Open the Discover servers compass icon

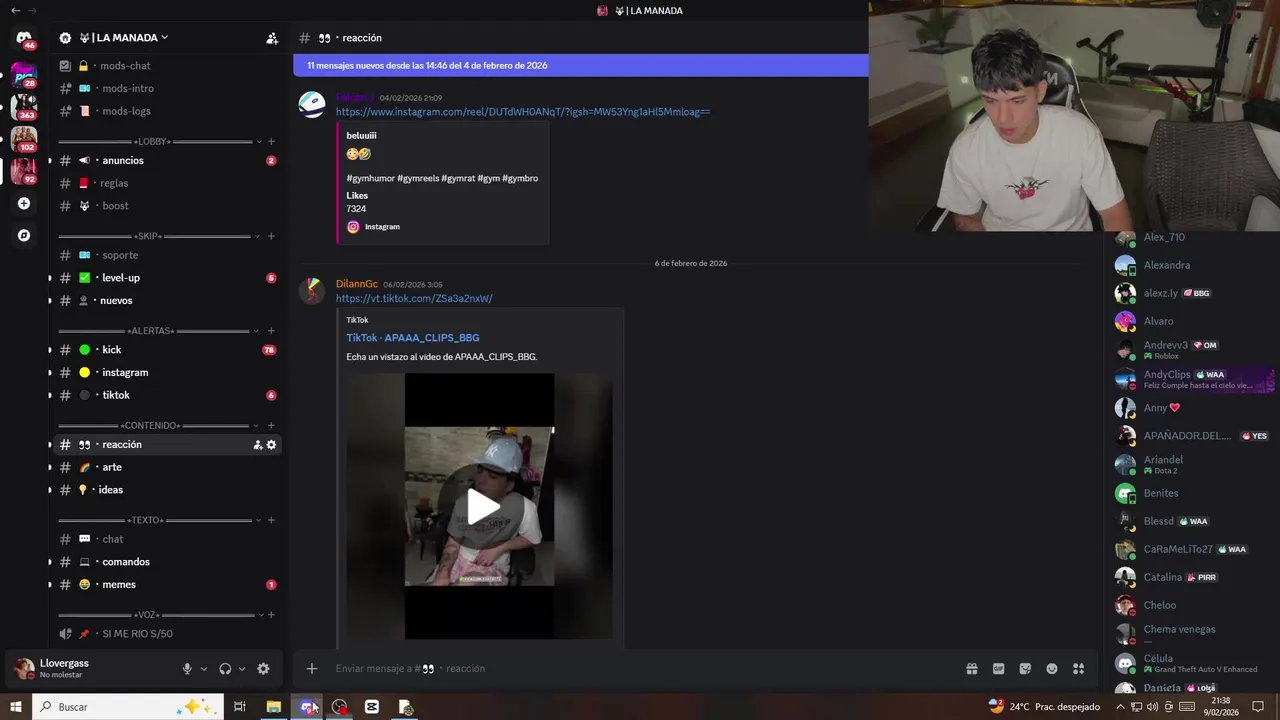point(24,235)
